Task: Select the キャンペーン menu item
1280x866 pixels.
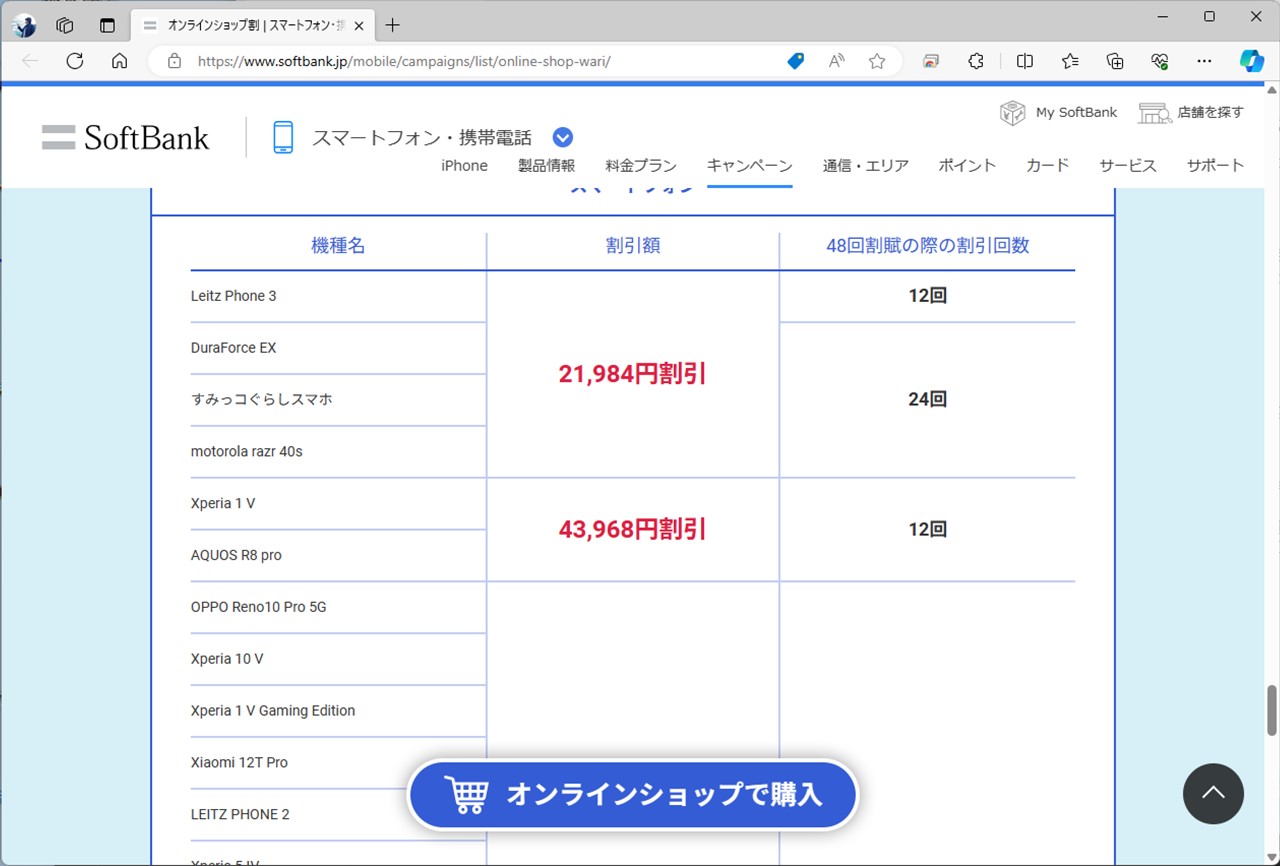Action: (750, 166)
